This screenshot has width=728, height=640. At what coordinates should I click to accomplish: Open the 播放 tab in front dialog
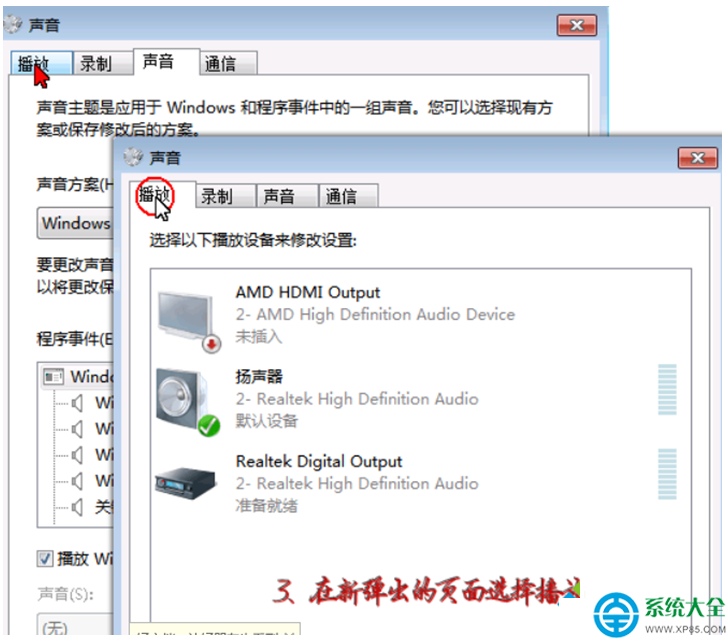[162, 195]
